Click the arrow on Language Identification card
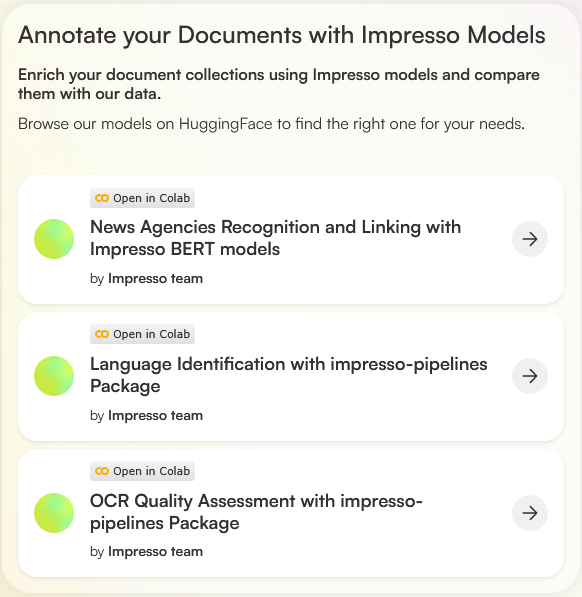 tap(529, 376)
